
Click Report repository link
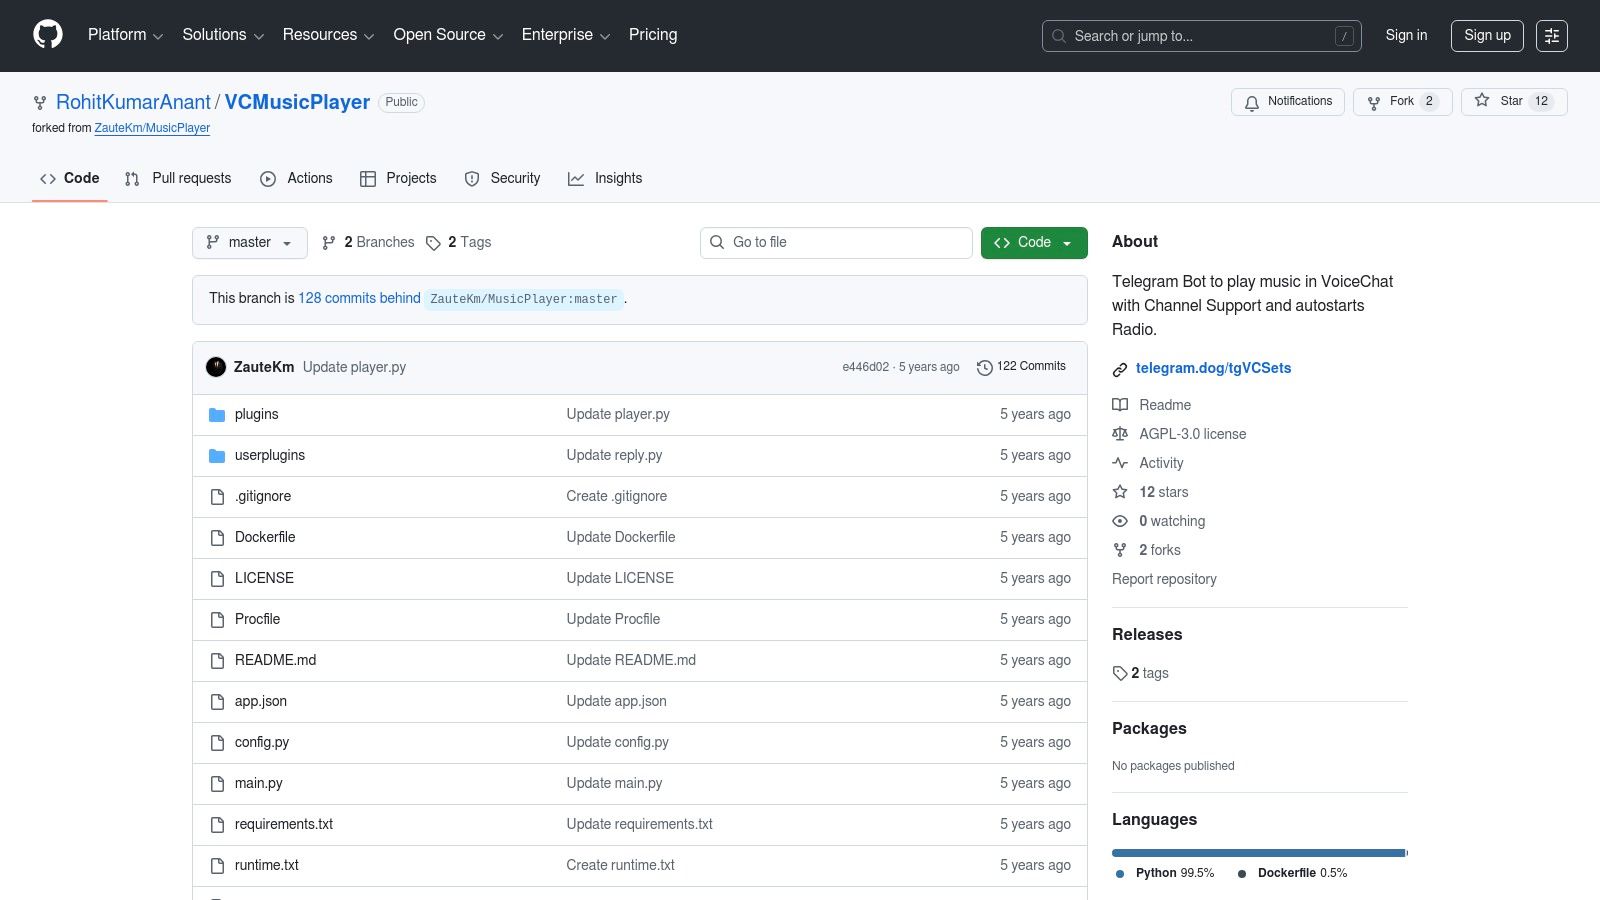pyautogui.click(x=1164, y=579)
